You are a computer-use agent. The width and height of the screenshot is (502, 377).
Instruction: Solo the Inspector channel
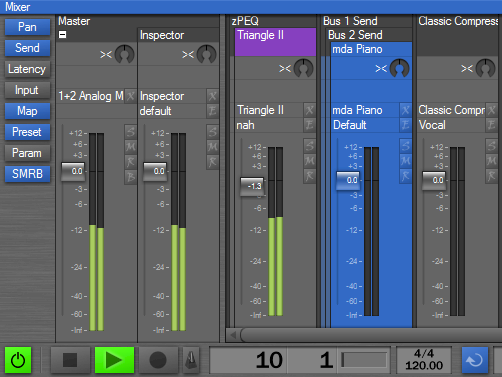[x=212, y=132]
